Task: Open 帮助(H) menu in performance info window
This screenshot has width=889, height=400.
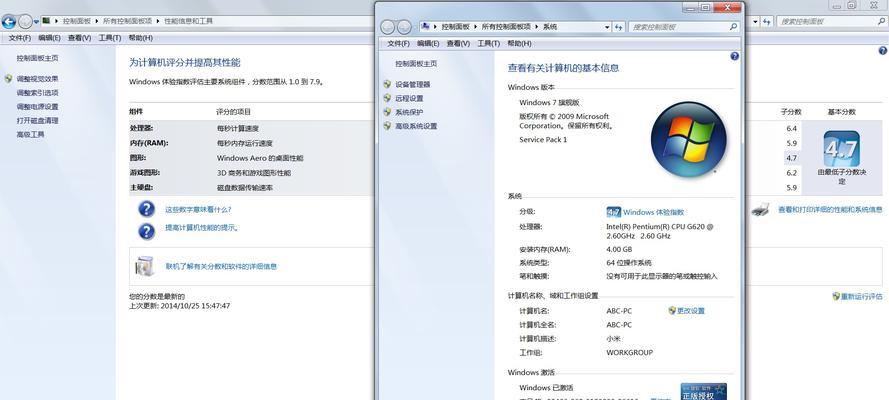Action: [141, 37]
